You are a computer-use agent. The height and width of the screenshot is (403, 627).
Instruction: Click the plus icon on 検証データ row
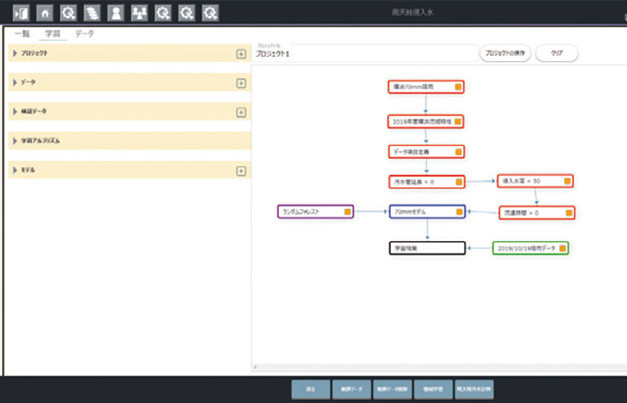[x=241, y=112]
